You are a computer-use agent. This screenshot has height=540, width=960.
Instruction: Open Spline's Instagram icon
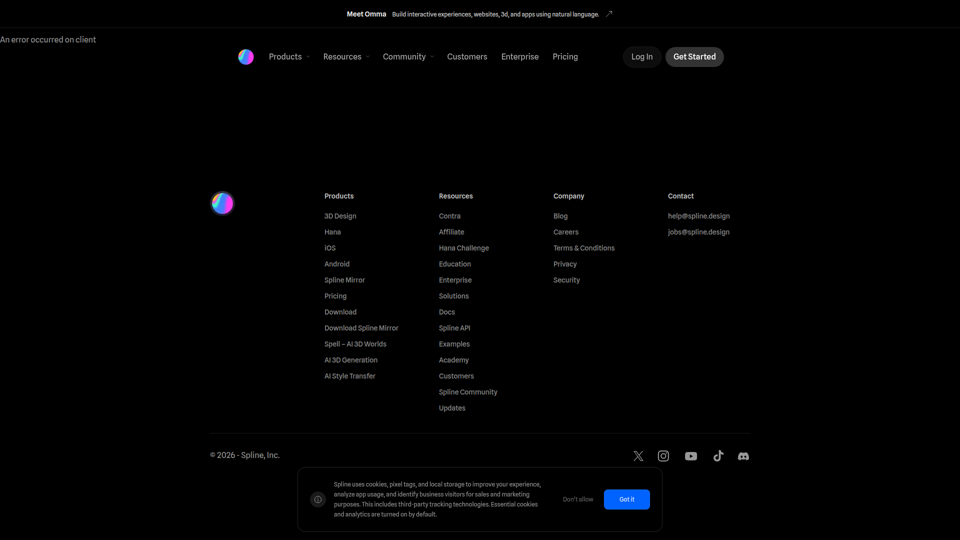[x=663, y=456]
